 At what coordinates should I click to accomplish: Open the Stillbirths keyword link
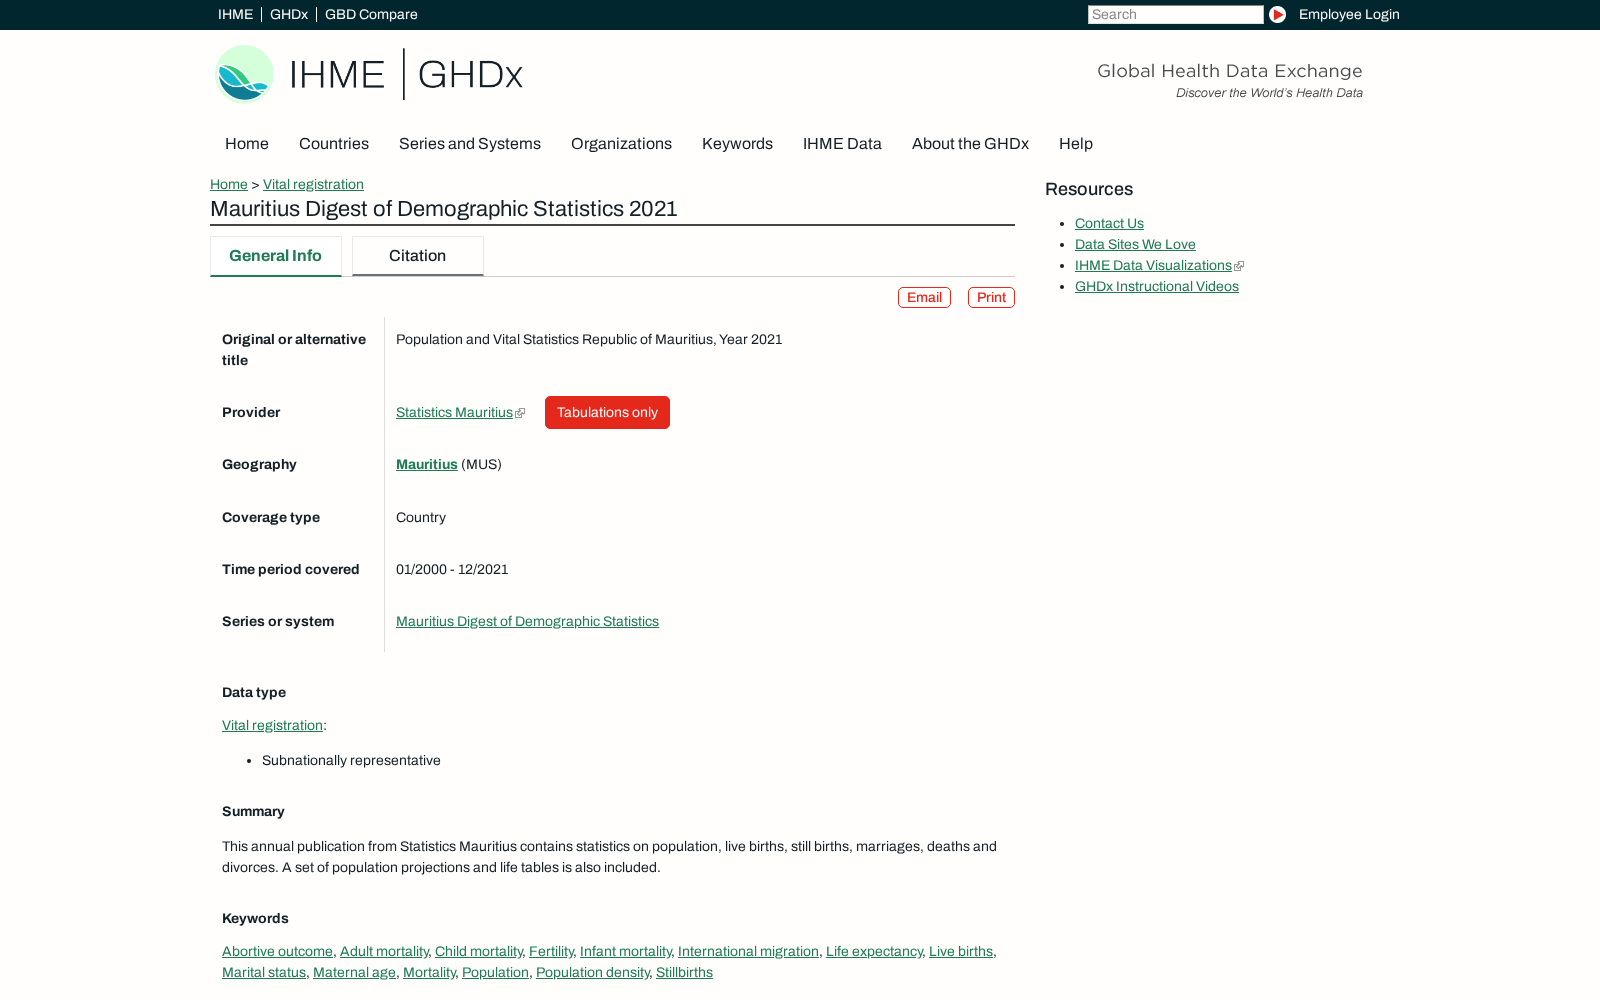click(684, 973)
